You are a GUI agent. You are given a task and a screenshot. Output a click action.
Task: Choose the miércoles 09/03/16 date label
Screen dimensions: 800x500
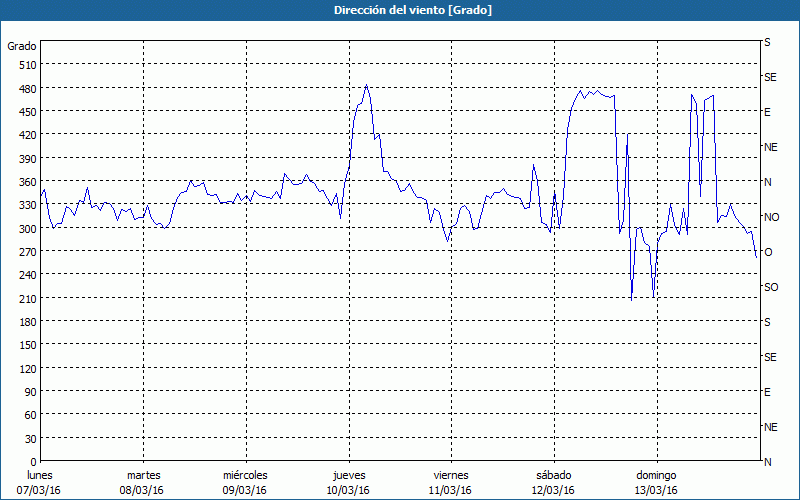tap(245, 482)
